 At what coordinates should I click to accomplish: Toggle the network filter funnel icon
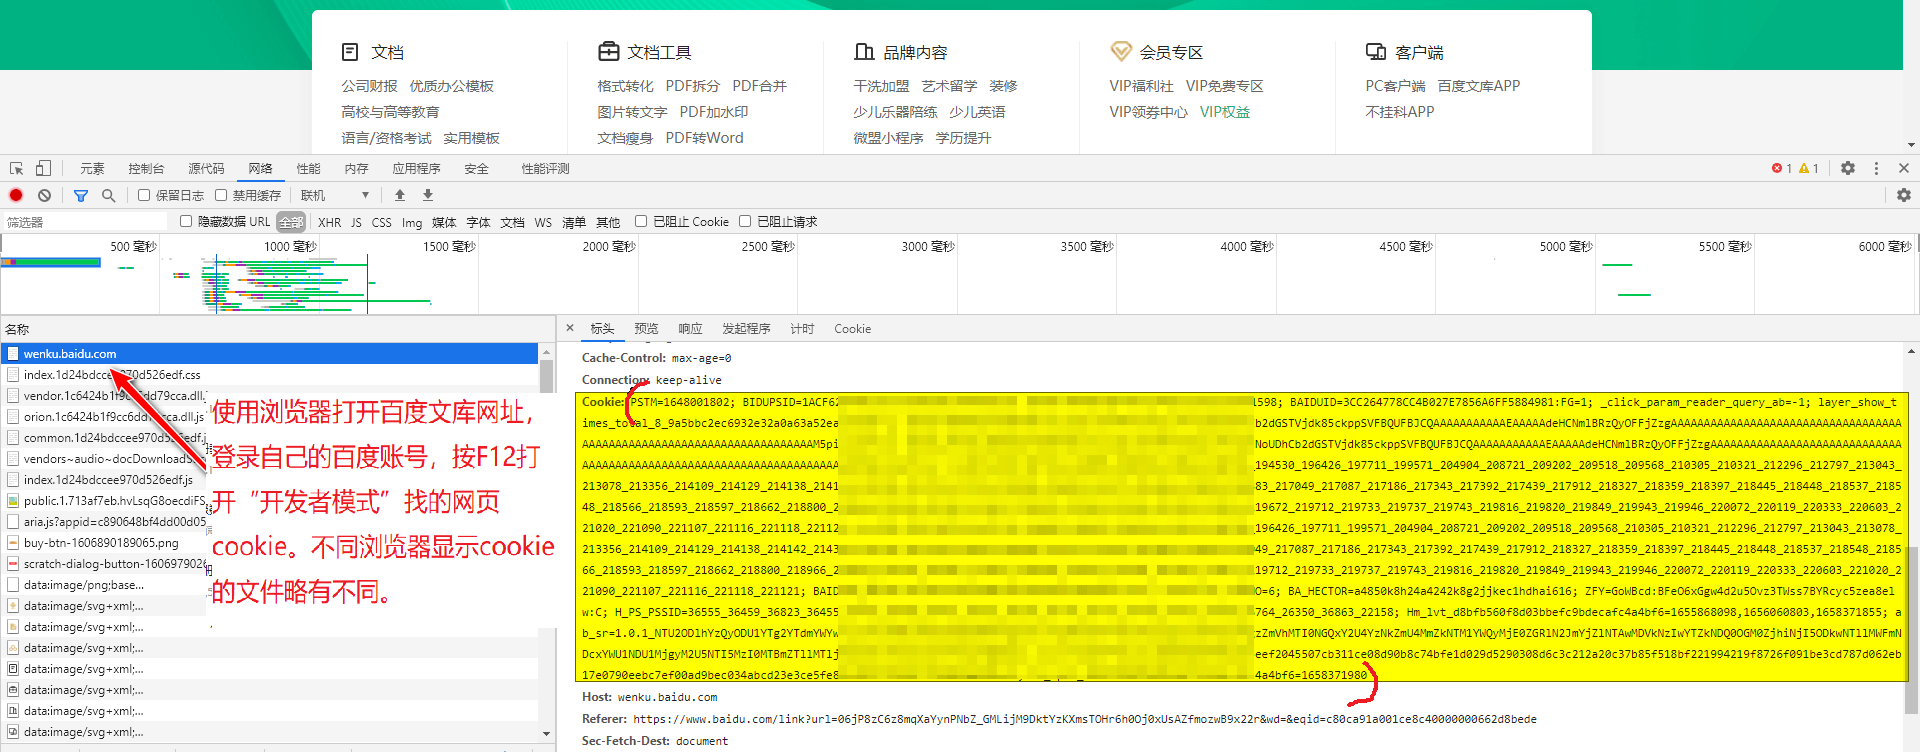[x=81, y=195]
